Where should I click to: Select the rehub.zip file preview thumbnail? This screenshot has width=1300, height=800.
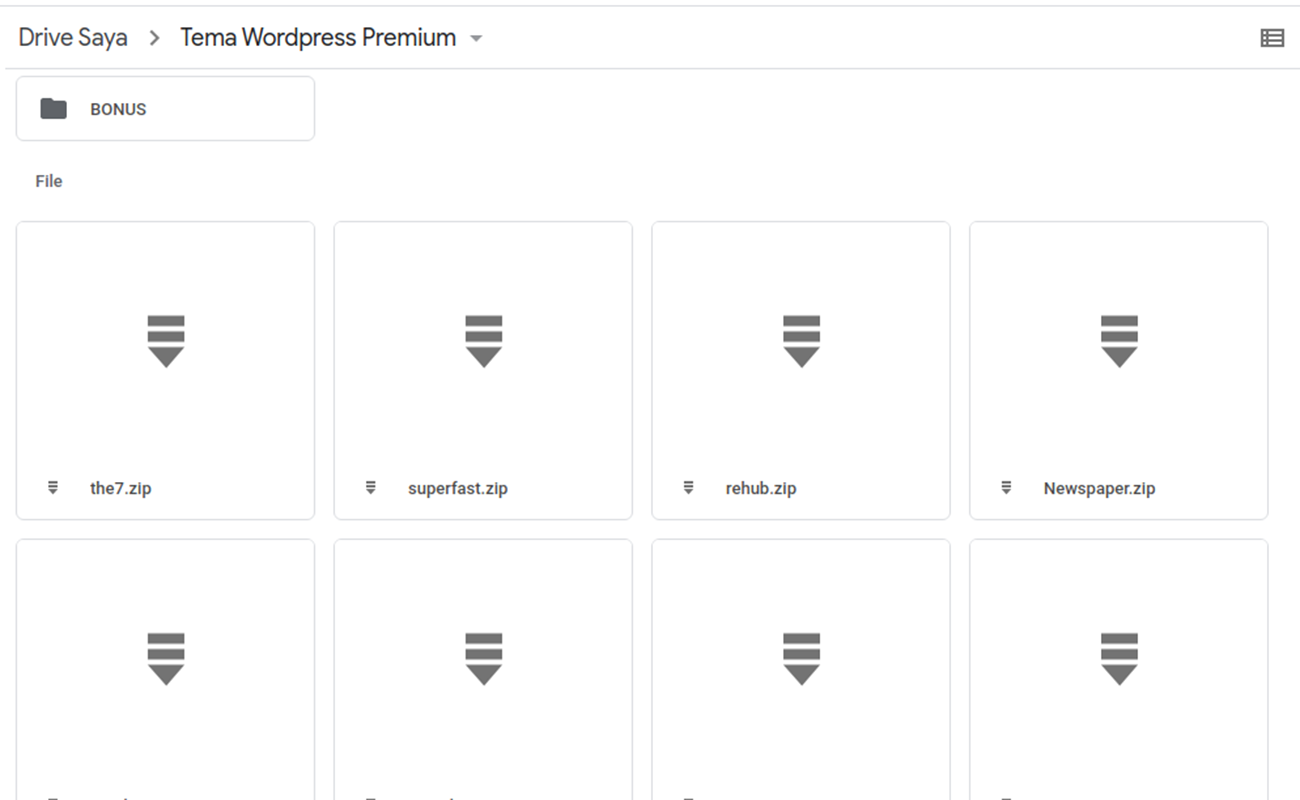pyautogui.click(x=802, y=341)
